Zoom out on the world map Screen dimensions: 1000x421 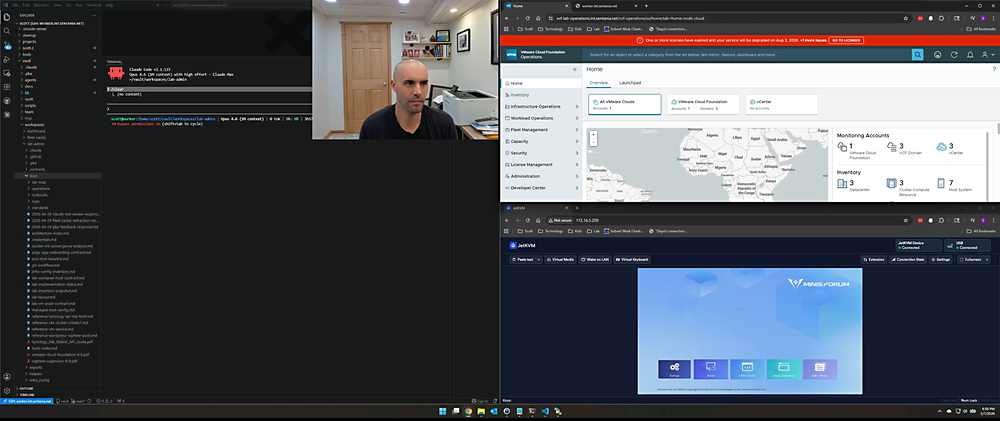click(594, 142)
